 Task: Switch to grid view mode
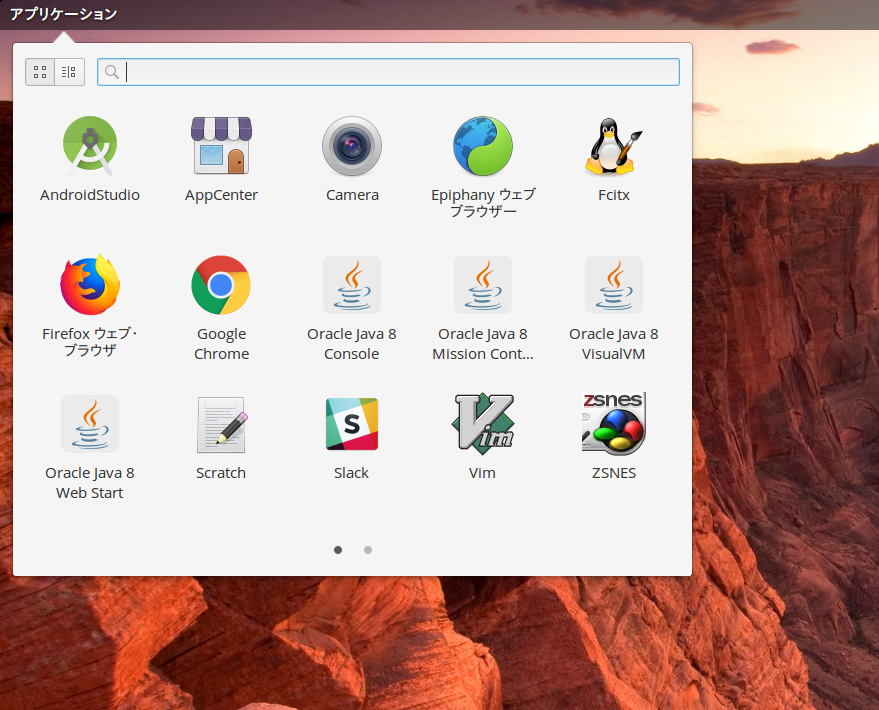pos(40,72)
